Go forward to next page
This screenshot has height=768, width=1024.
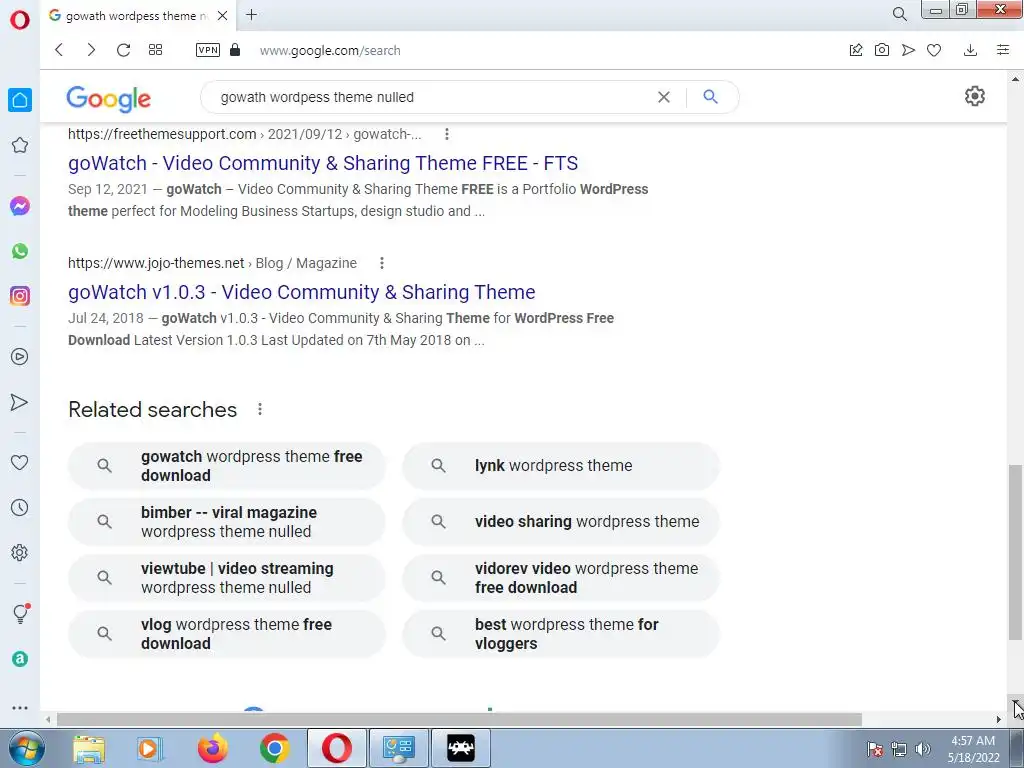pos(91,50)
